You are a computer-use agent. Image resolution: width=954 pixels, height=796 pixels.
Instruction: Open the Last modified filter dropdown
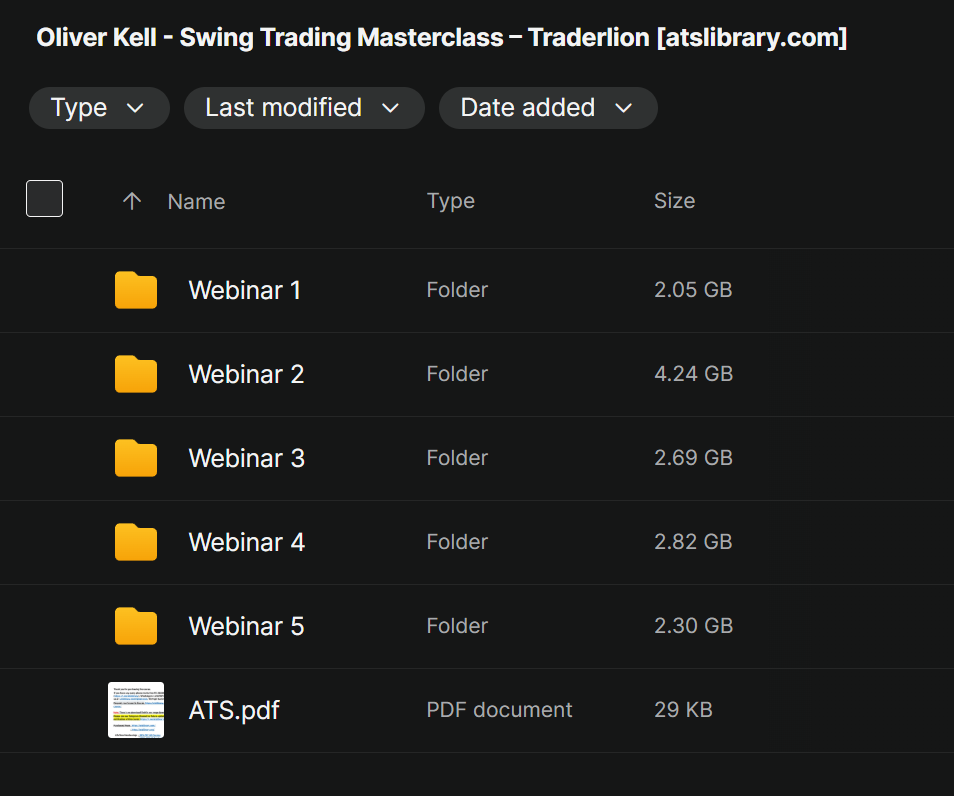click(x=304, y=108)
